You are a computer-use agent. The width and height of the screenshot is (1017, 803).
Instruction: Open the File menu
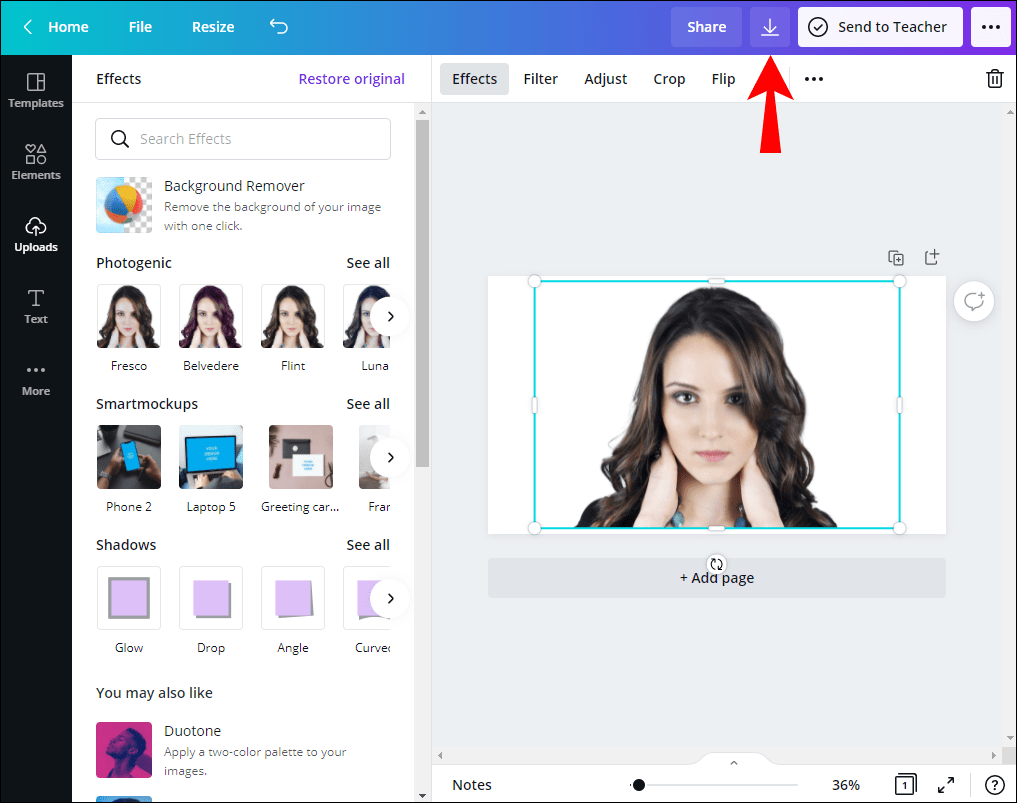139,27
